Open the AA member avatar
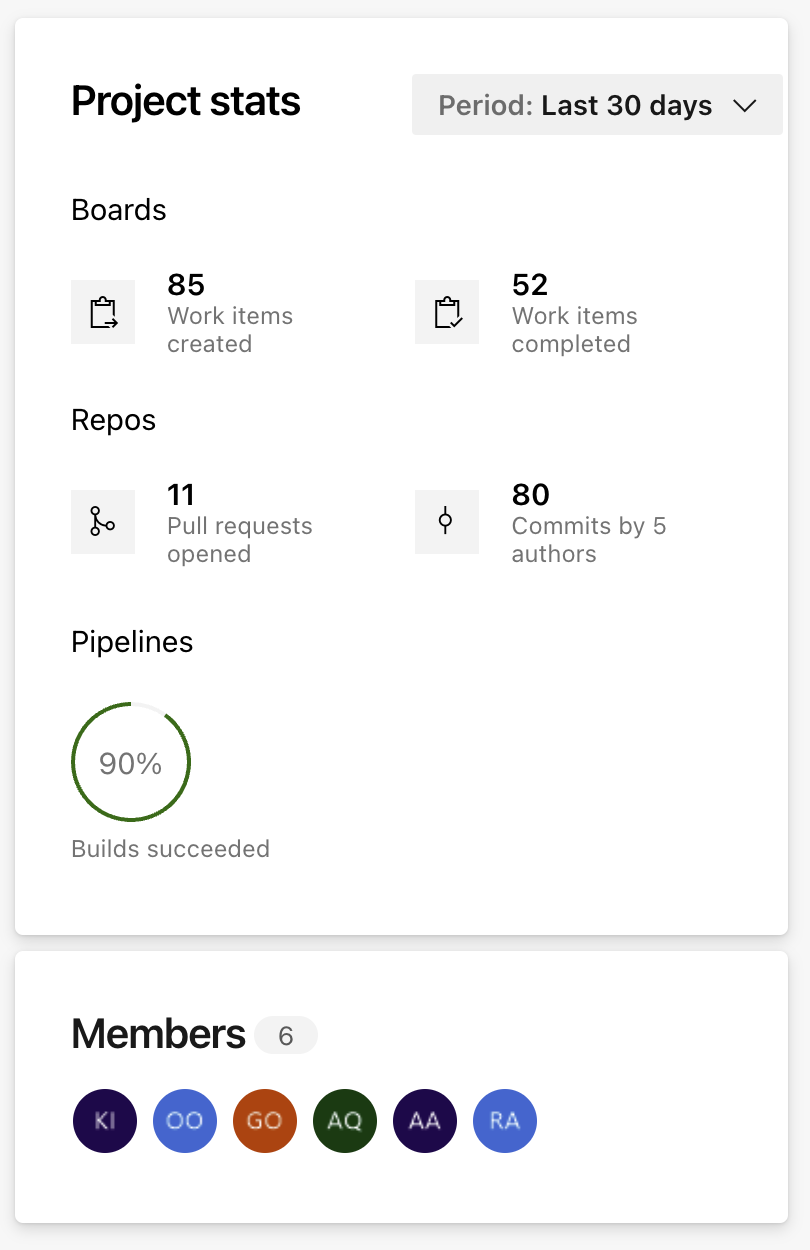 point(425,1121)
